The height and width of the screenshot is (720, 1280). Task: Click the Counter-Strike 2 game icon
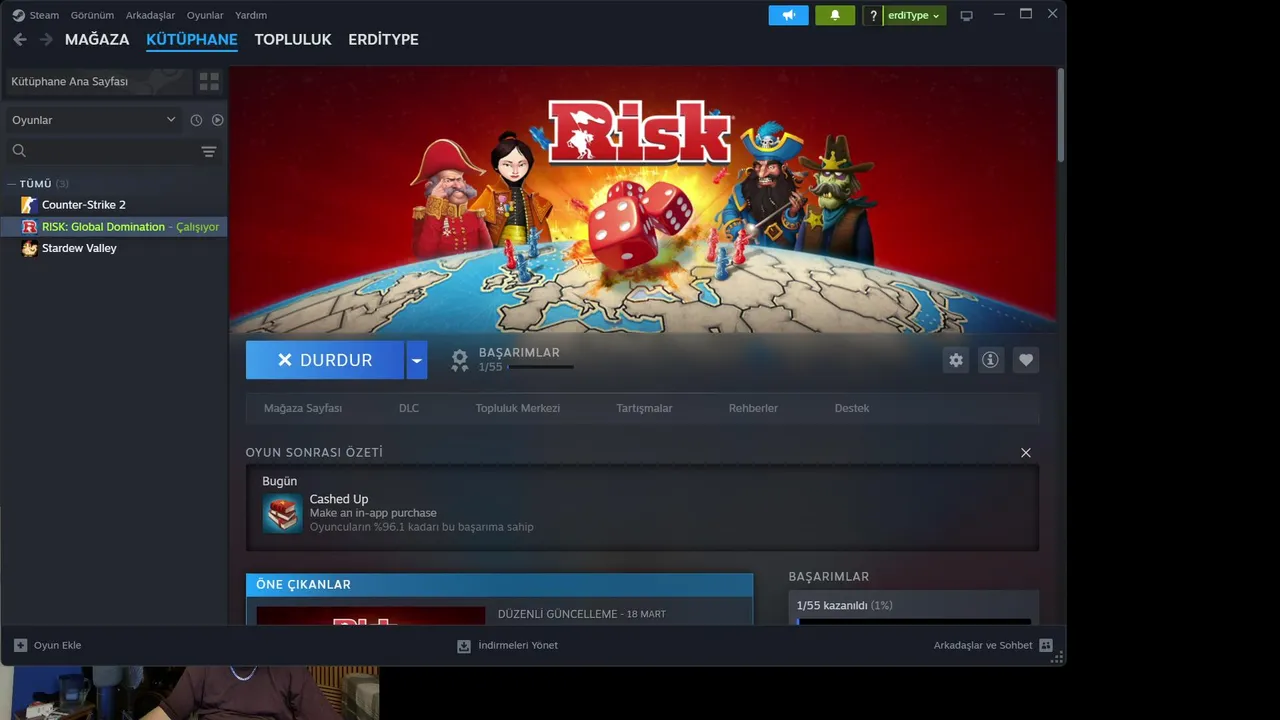coord(29,205)
